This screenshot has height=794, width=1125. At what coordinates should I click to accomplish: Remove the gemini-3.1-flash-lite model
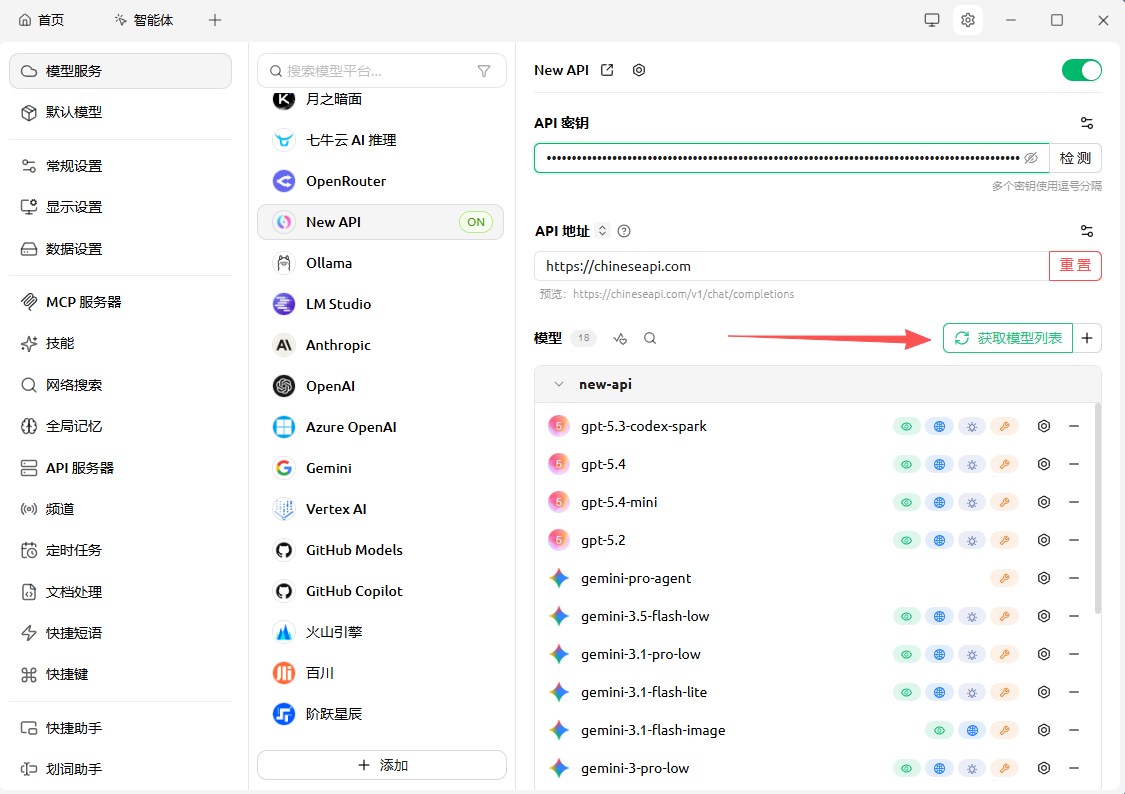[1074, 692]
